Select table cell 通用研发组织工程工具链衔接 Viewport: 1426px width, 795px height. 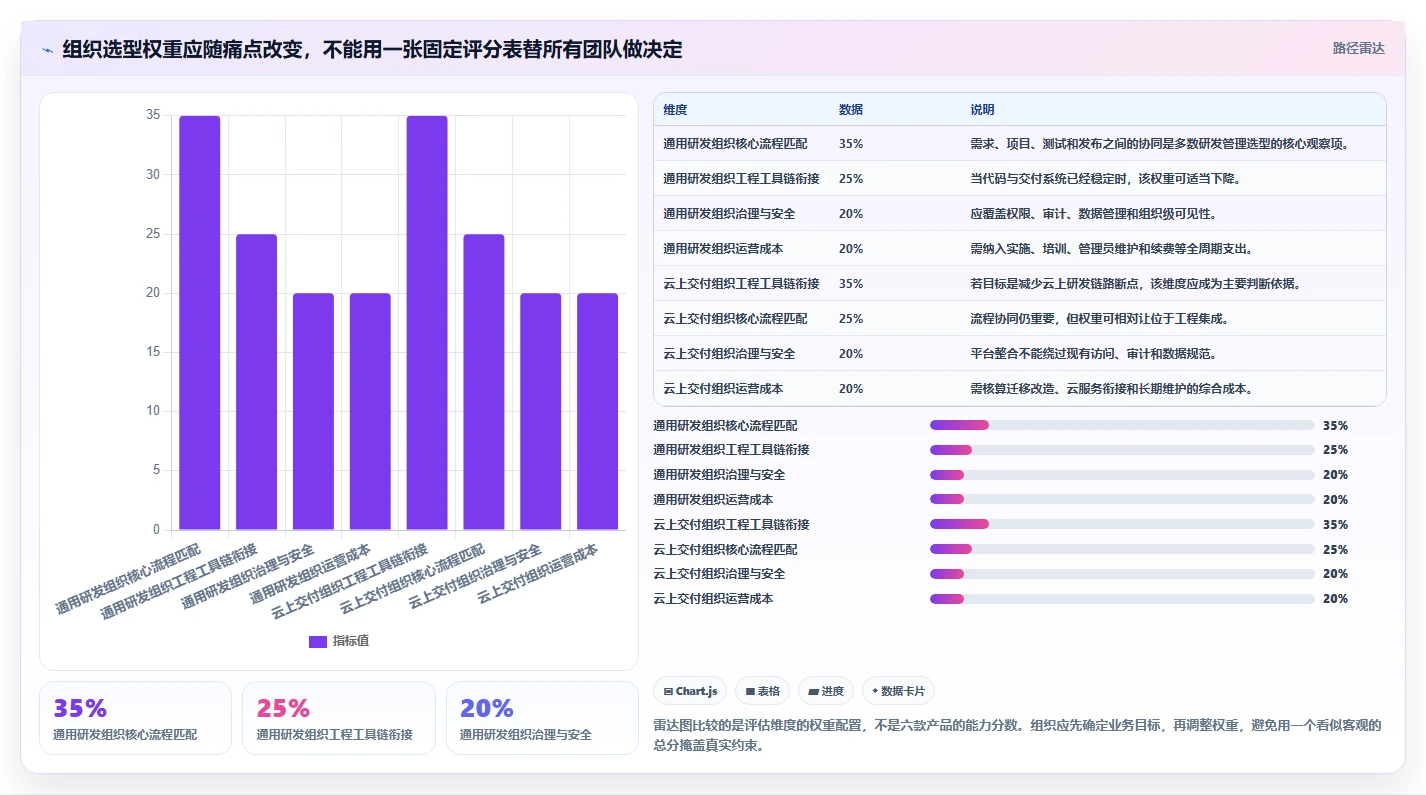pos(741,179)
